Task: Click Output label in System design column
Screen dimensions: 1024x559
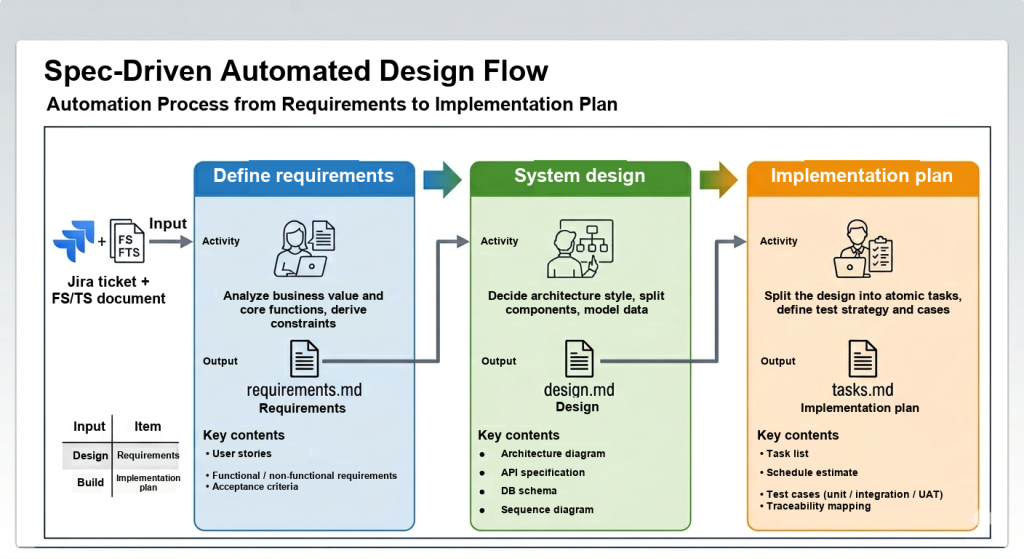Action: point(499,361)
